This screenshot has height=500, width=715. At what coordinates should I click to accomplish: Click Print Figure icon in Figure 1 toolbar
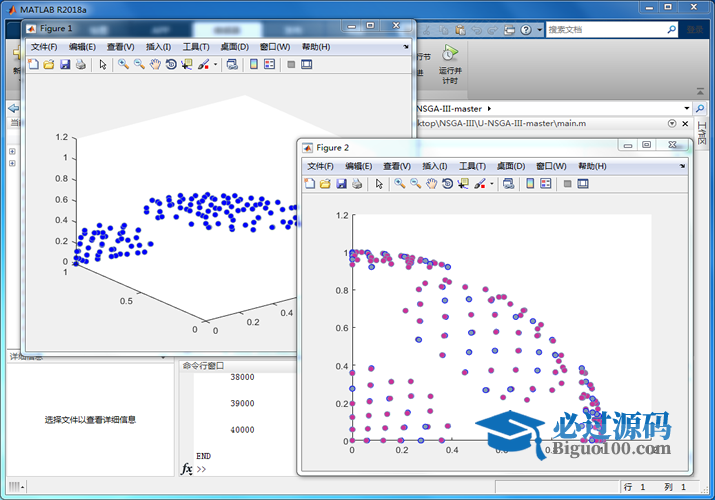[81, 65]
